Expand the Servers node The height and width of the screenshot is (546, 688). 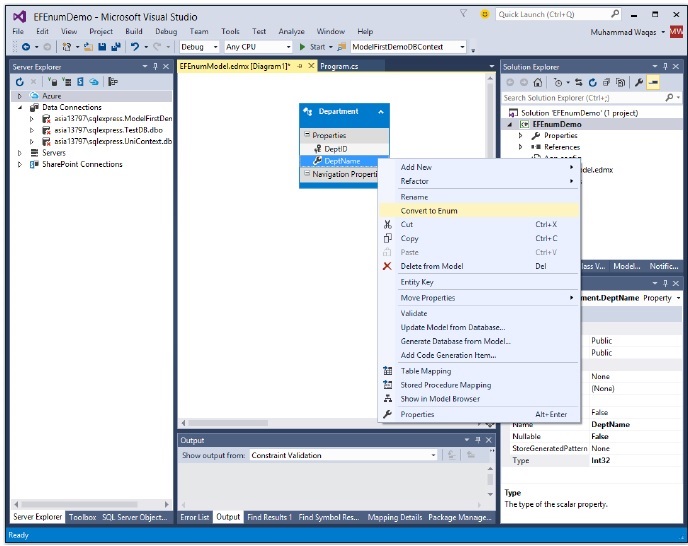19,153
